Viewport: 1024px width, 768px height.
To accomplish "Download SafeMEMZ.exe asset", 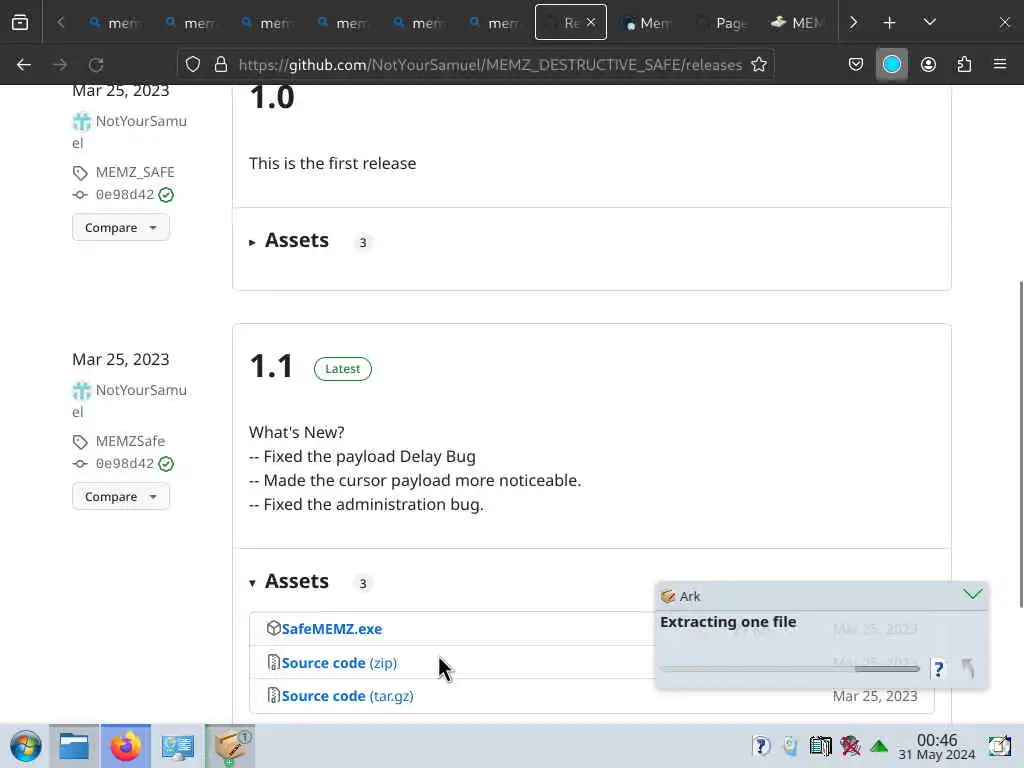I will click(x=332, y=629).
